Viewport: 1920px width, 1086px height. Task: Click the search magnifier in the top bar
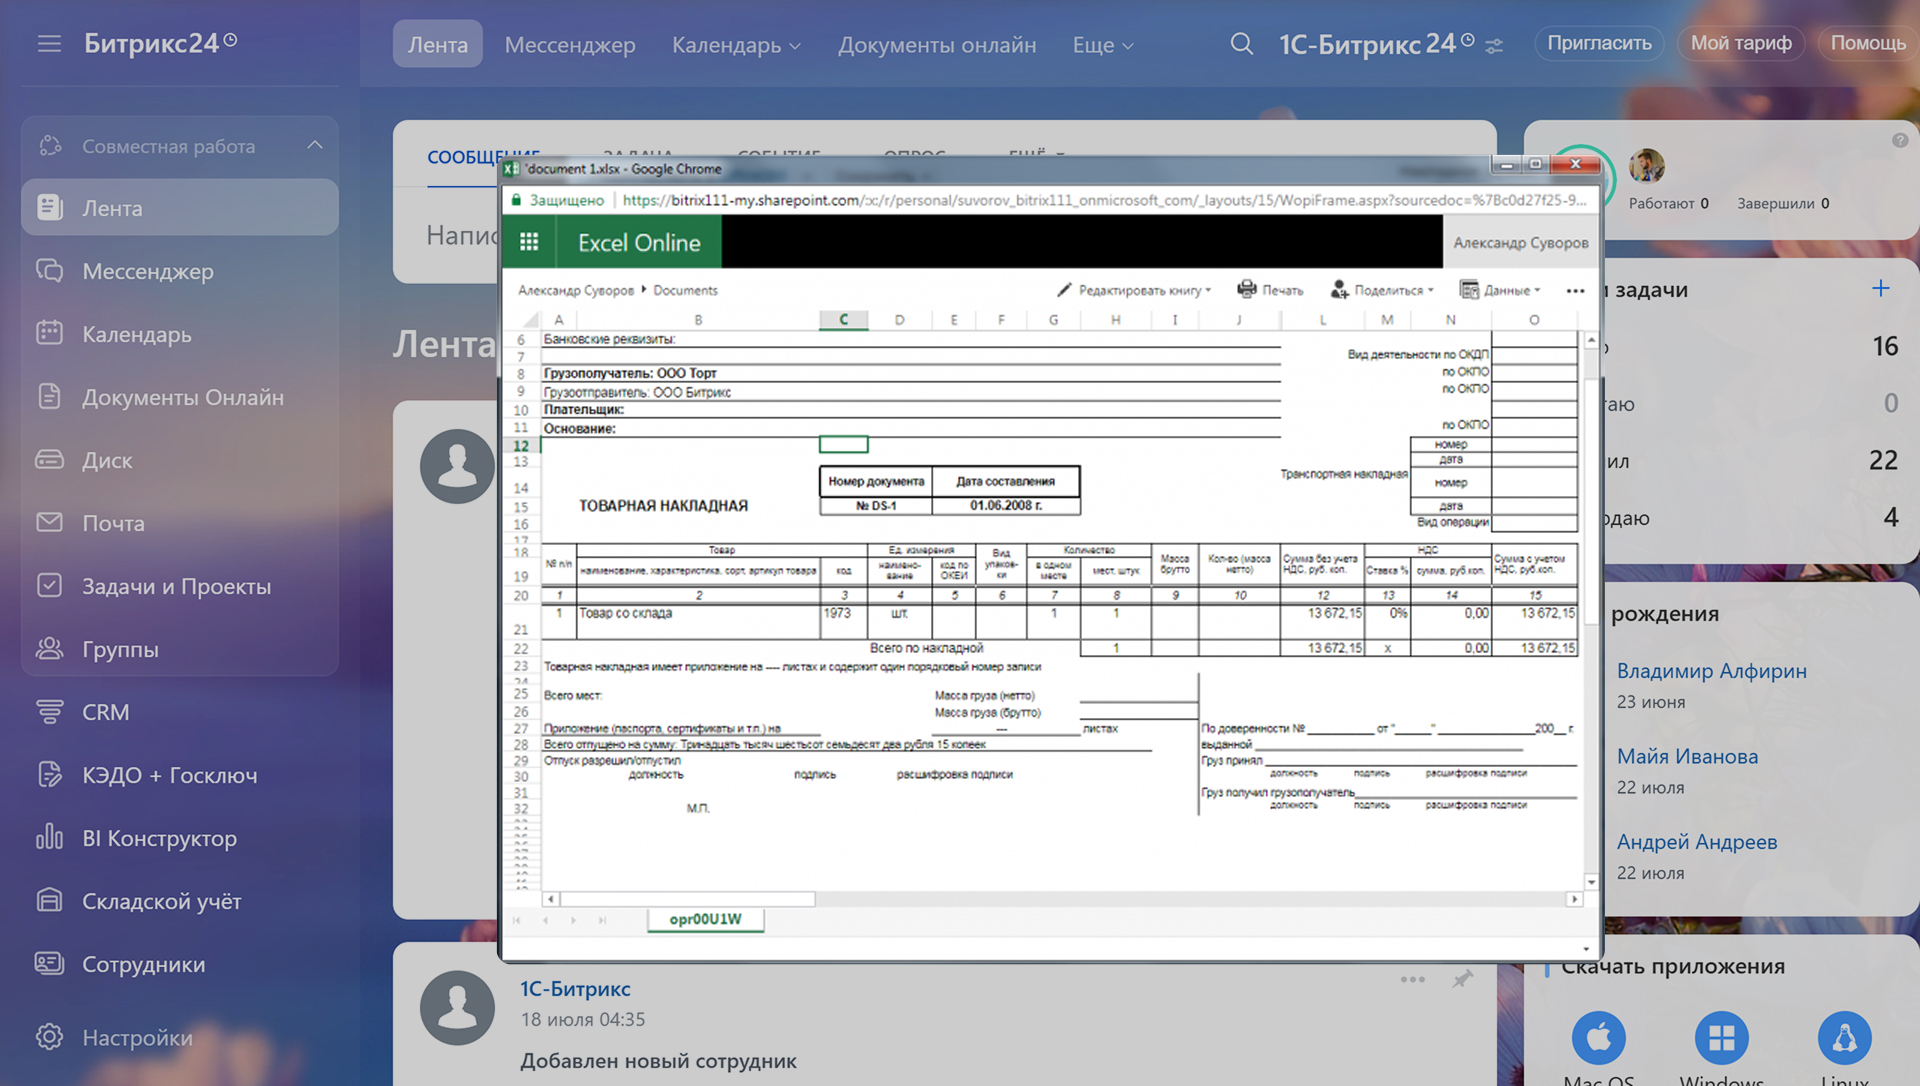coord(1241,44)
